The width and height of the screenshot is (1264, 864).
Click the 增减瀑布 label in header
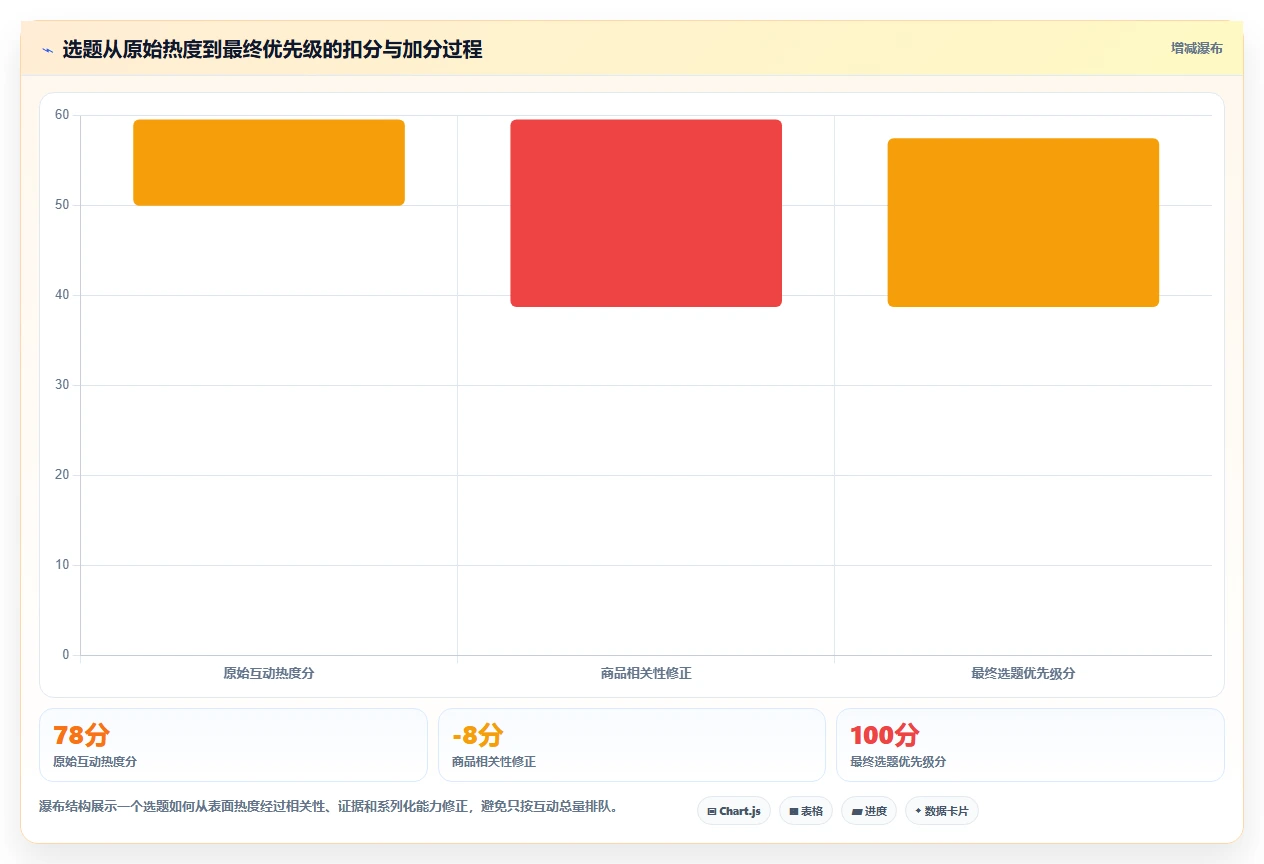point(1197,48)
